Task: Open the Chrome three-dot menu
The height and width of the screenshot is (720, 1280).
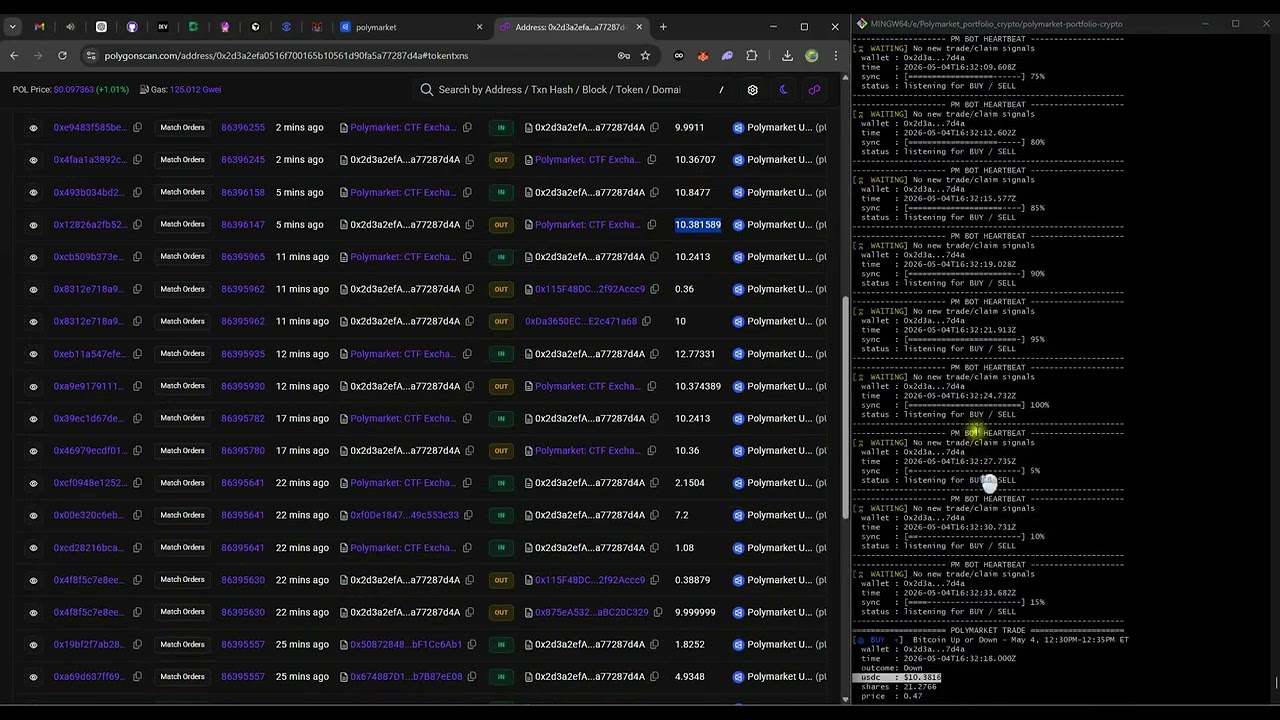Action: [835, 56]
